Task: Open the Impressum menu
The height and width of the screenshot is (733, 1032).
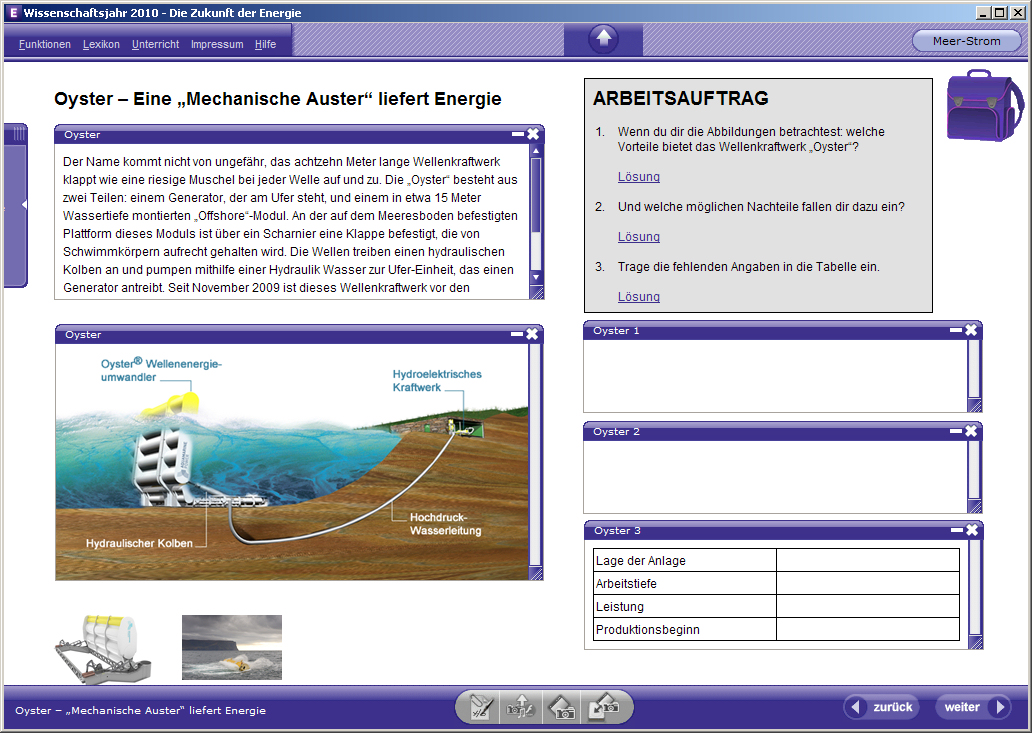Action: (x=217, y=44)
